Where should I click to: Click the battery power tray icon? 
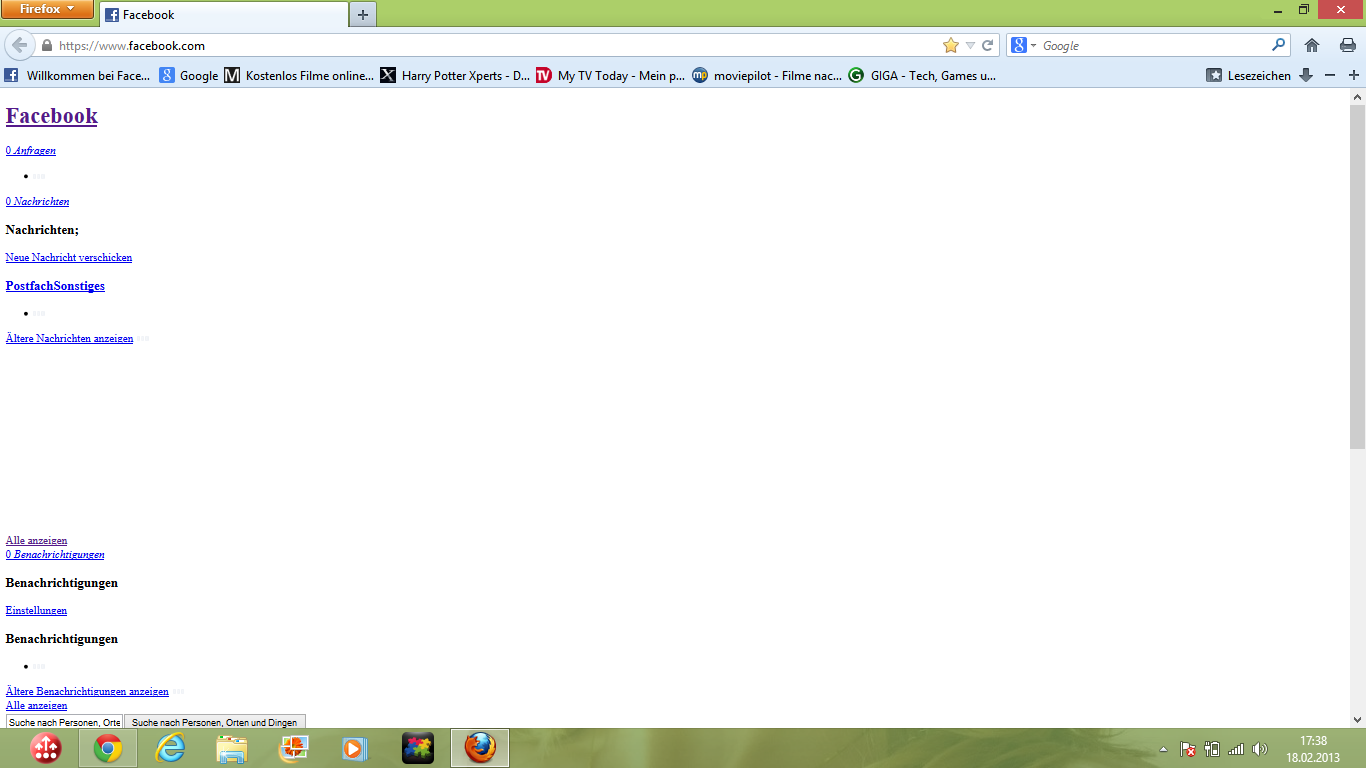pyautogui.click(x=1212, y=749)
